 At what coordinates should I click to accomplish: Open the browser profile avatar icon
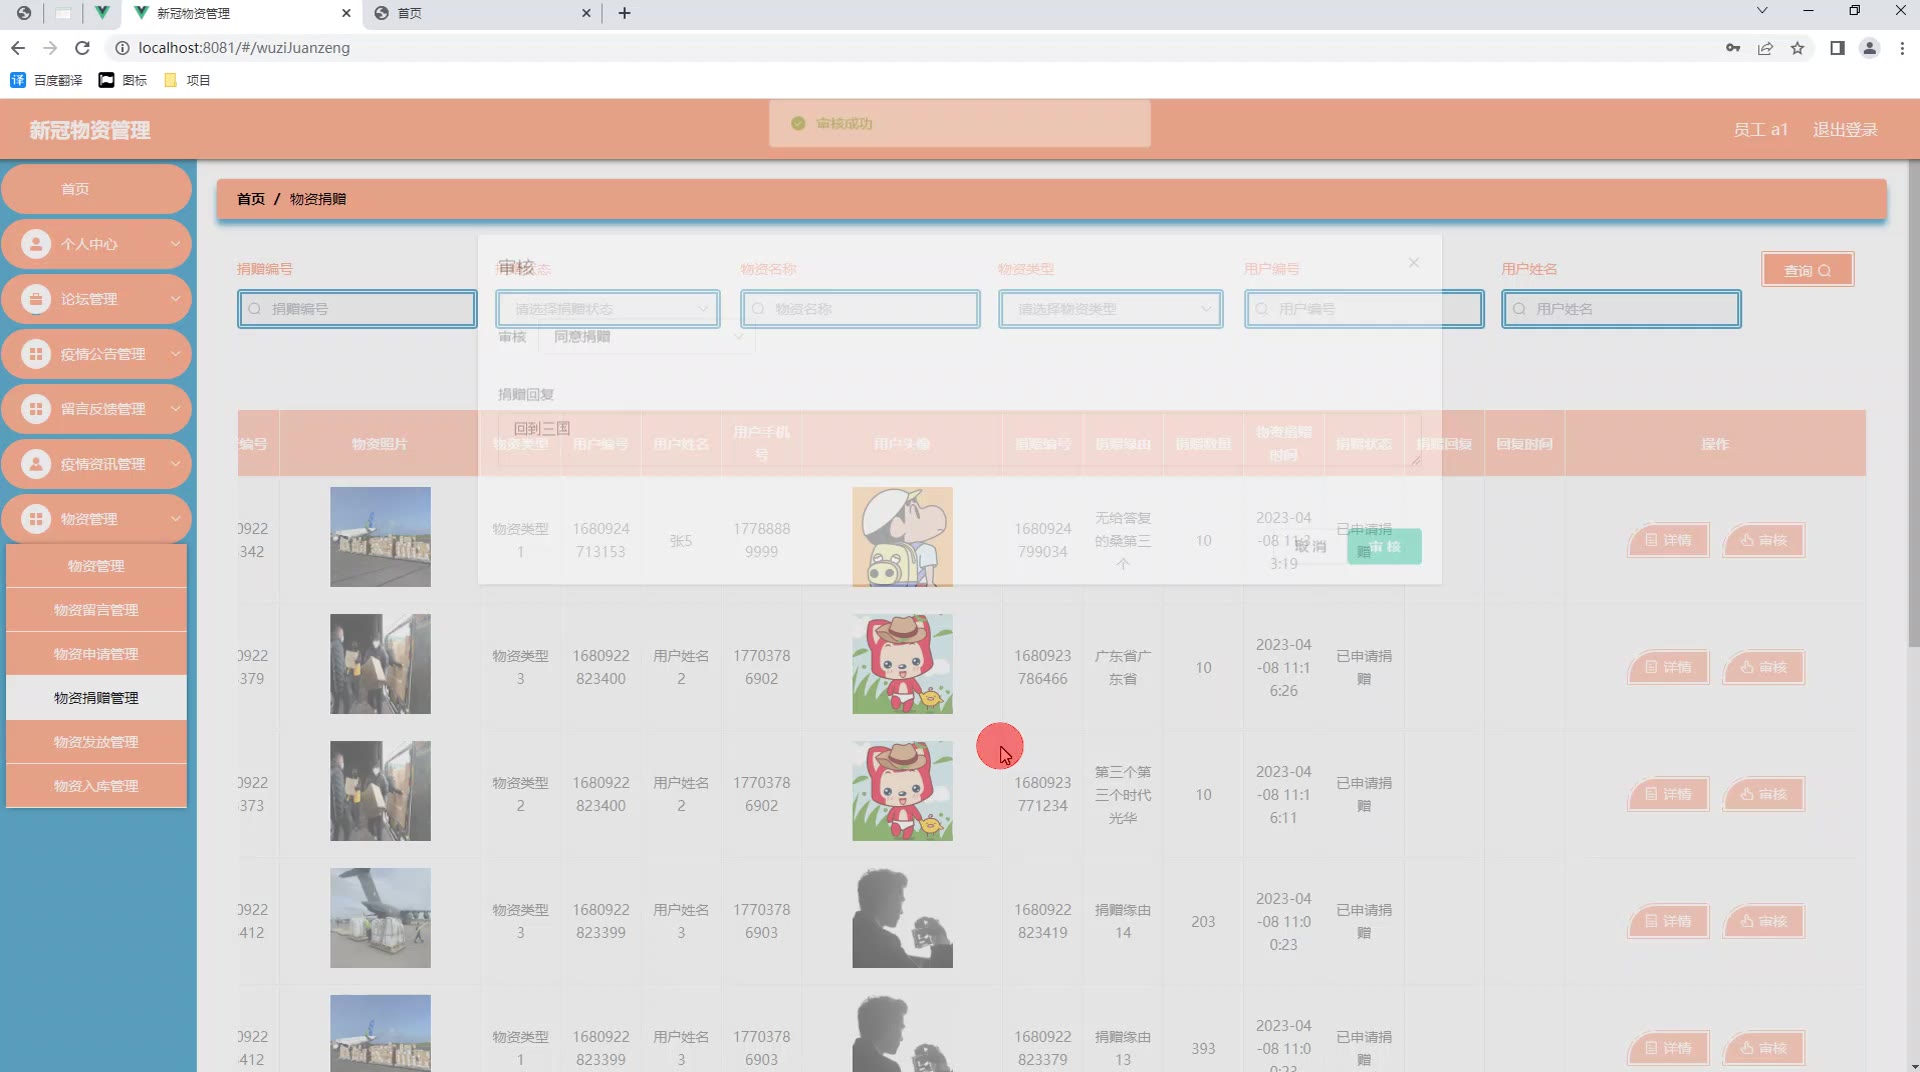1869,48
